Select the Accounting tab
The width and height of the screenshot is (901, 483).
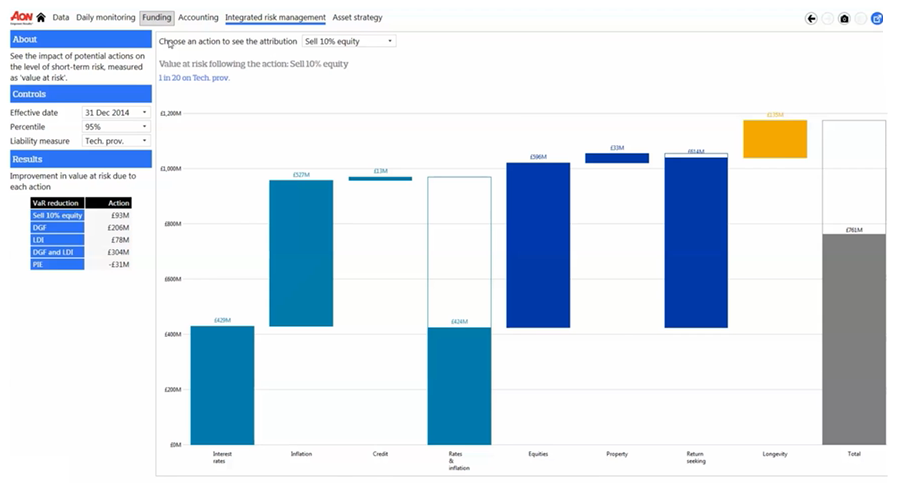pyautogui.click(x=198, y=18)
